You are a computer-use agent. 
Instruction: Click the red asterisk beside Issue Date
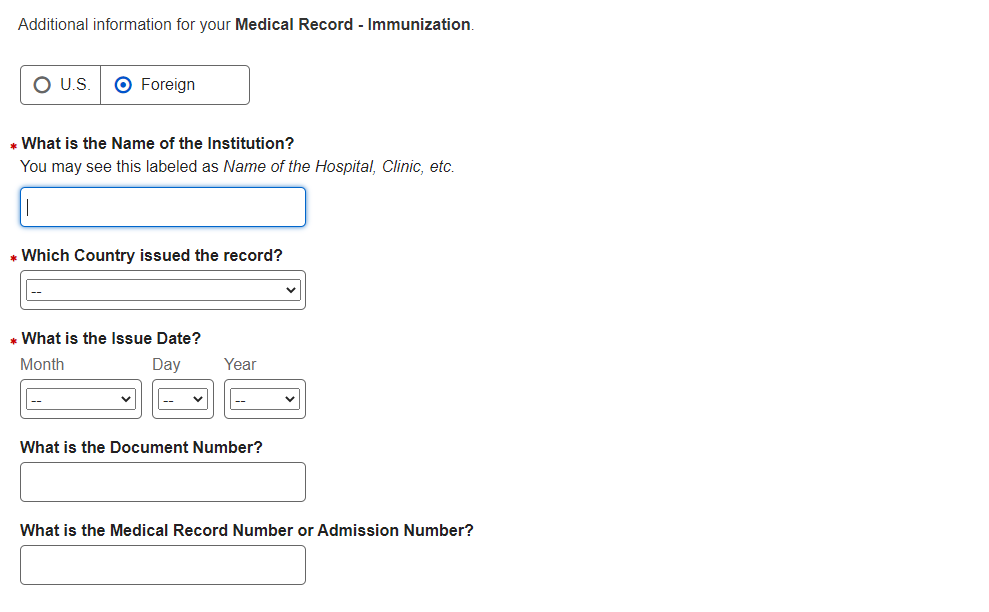[14, 342]
